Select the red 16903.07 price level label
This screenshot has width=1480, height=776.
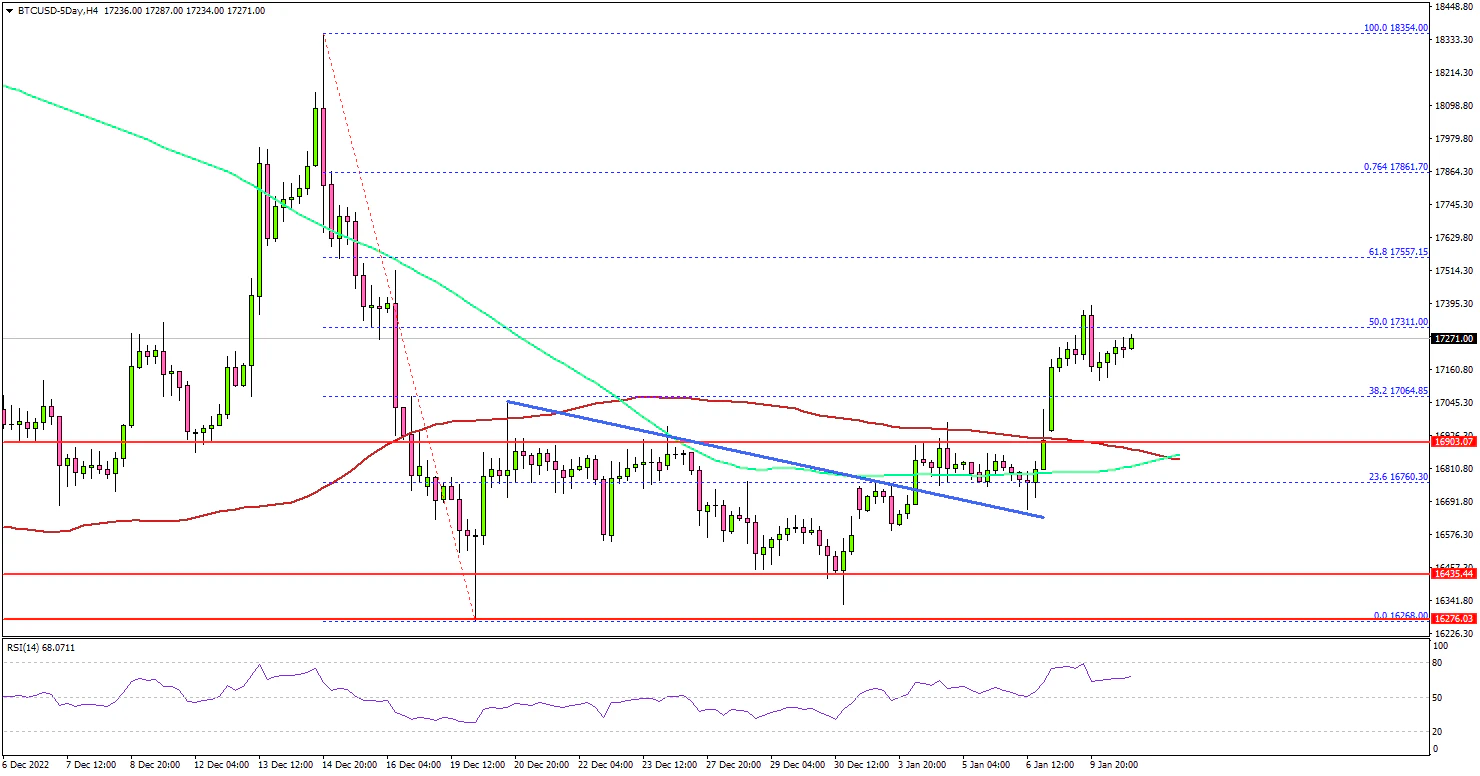click(1454, 441)
